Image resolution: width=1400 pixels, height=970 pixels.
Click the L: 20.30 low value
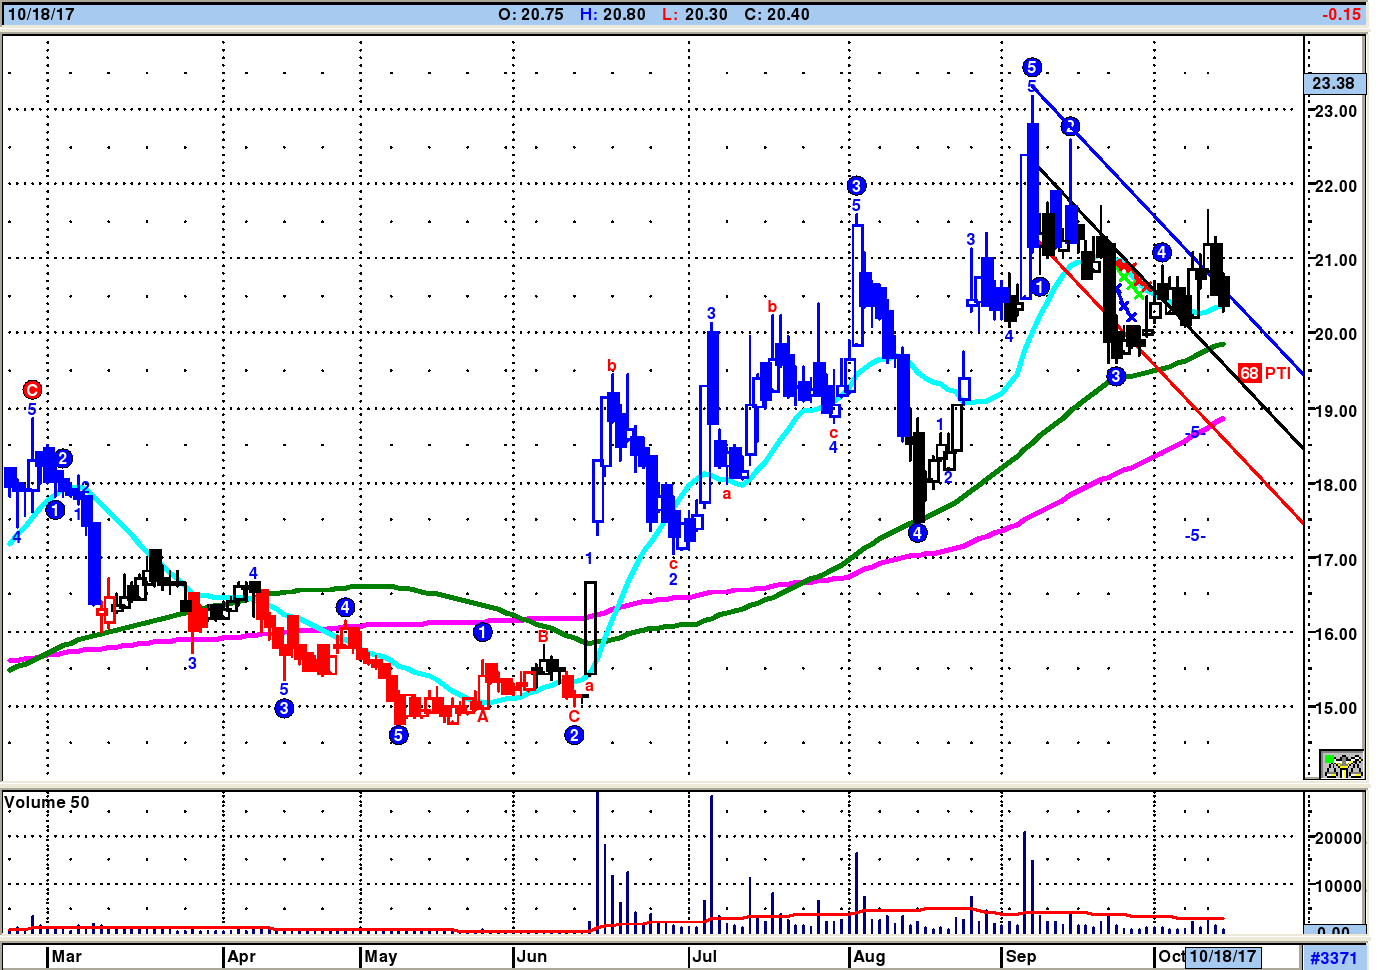click(x=694, y=14)
